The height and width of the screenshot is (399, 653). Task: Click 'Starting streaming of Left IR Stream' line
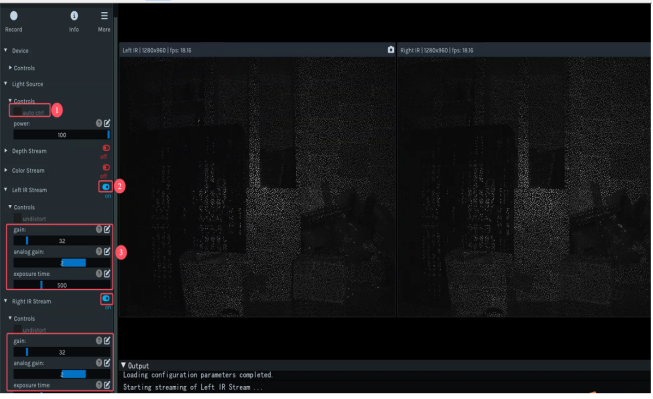[193, 387]
